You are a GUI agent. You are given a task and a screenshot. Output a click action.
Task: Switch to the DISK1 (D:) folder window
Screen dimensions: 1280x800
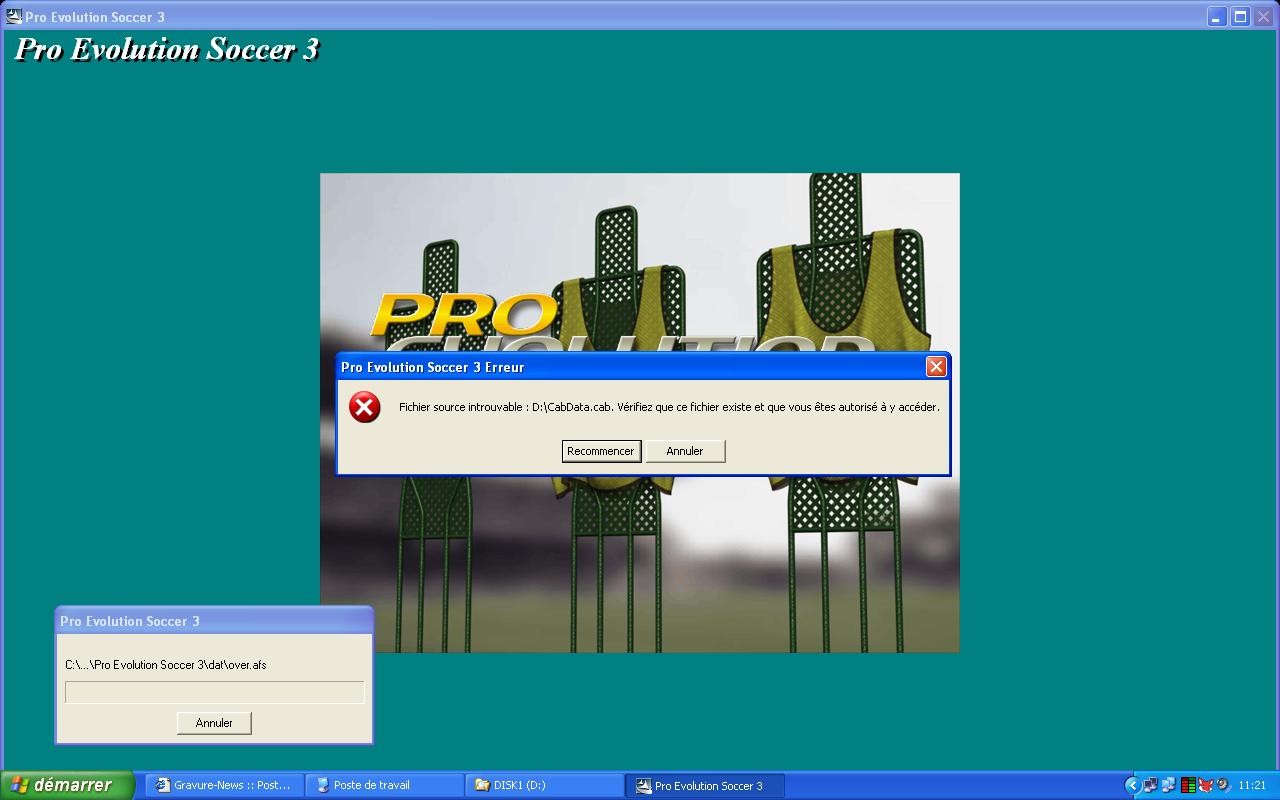[544, 786]
